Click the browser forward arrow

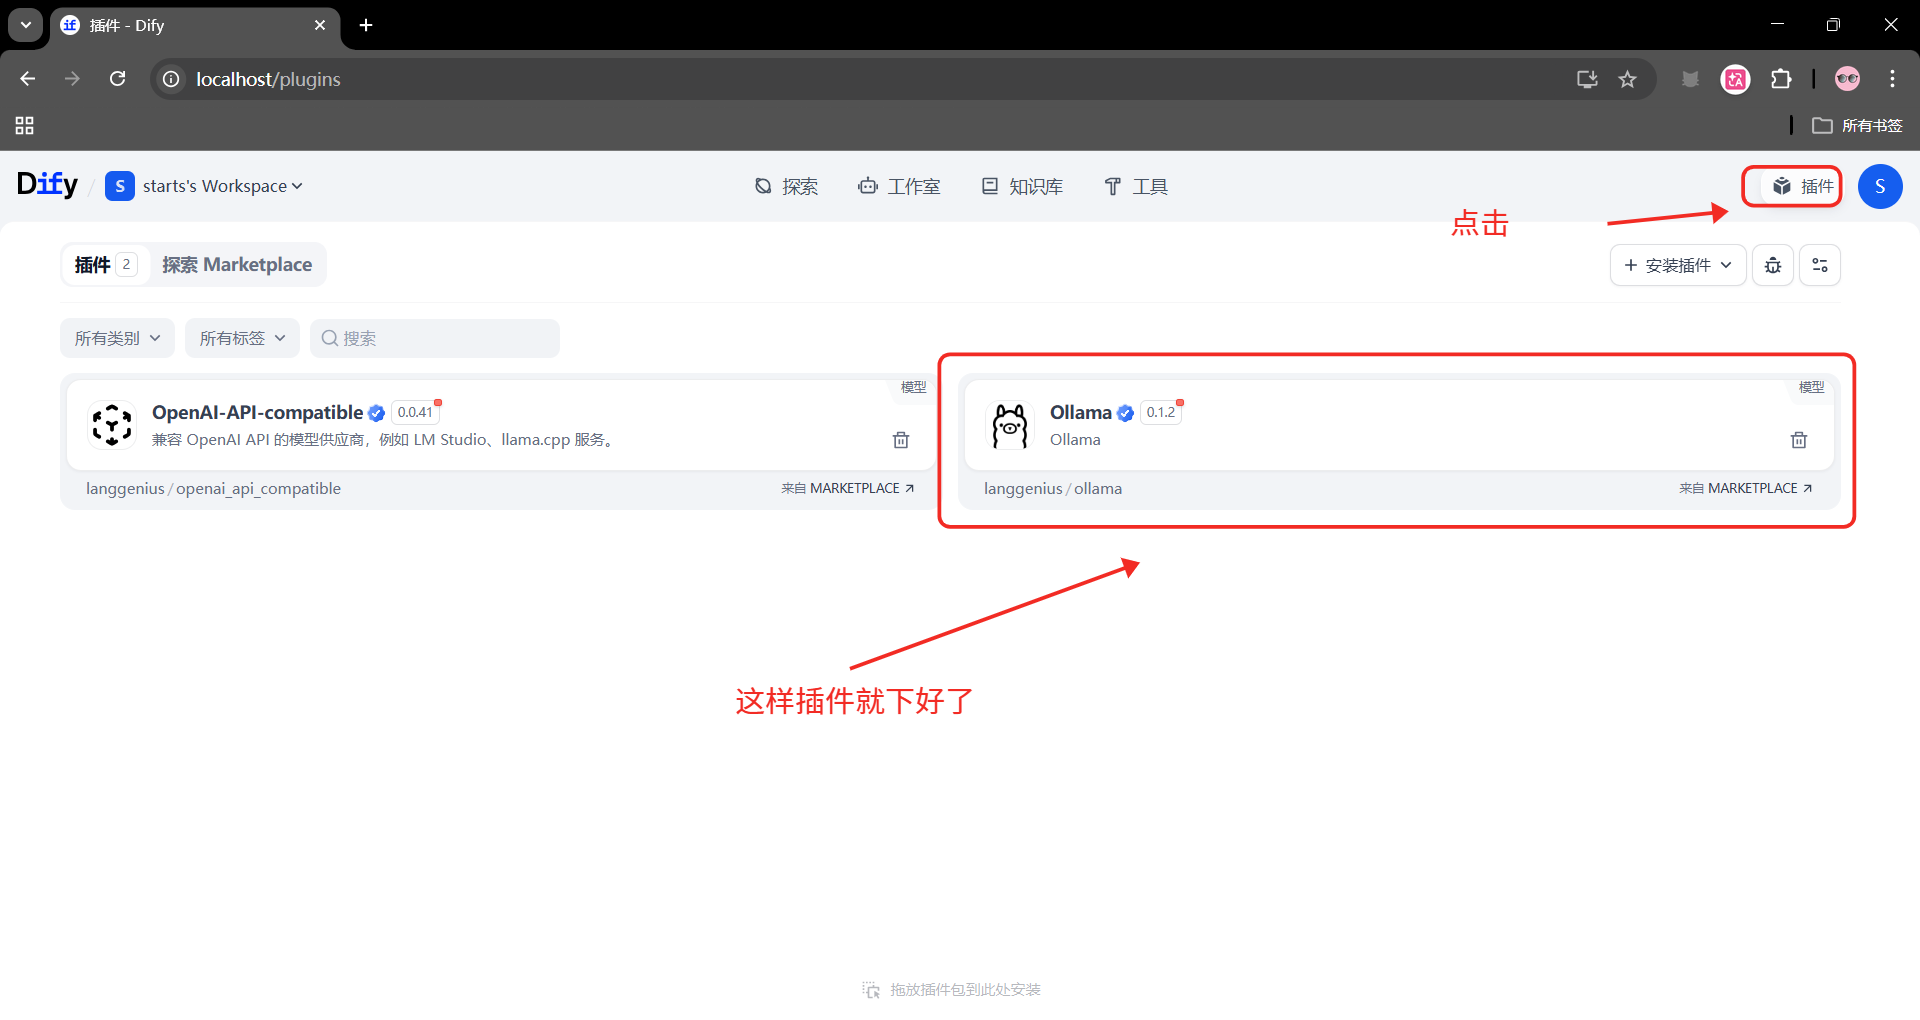[72, 79]
